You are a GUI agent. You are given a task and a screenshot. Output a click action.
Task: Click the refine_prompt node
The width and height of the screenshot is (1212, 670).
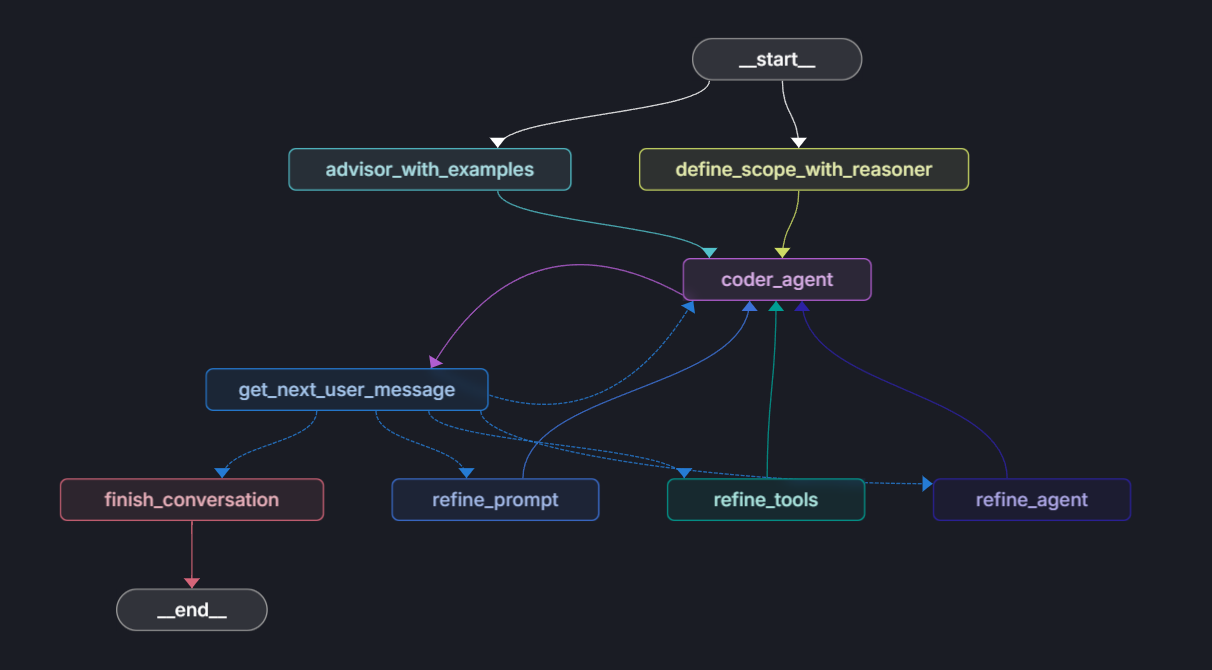pos(495,499)
